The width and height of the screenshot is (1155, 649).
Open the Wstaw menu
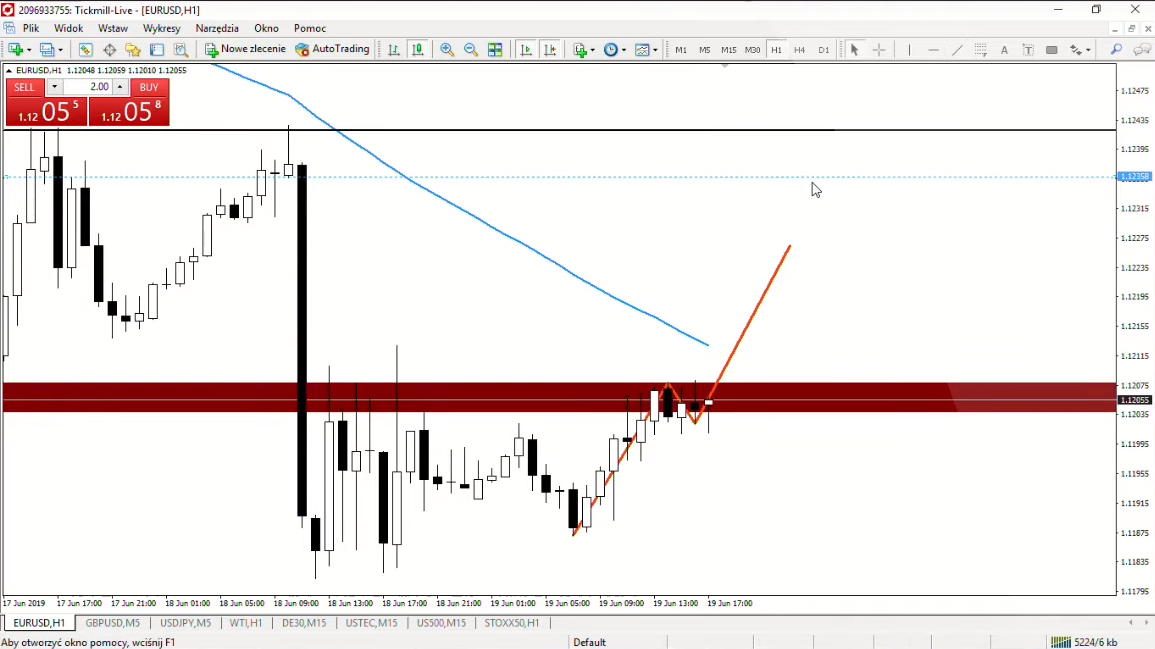113,28
